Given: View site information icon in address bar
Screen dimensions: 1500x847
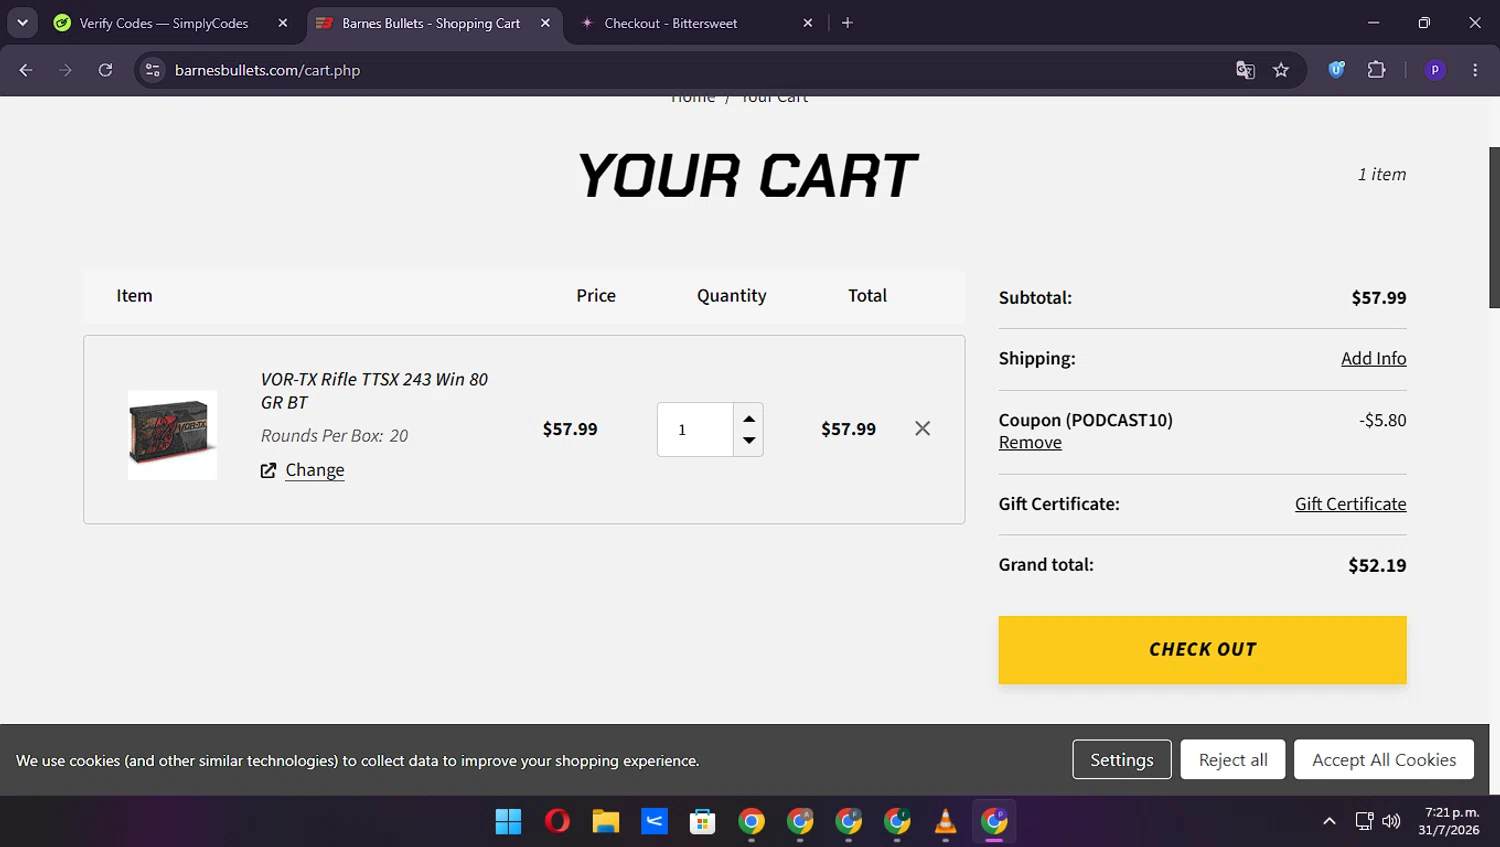Looking at the screenshot, I should (153, 70).
